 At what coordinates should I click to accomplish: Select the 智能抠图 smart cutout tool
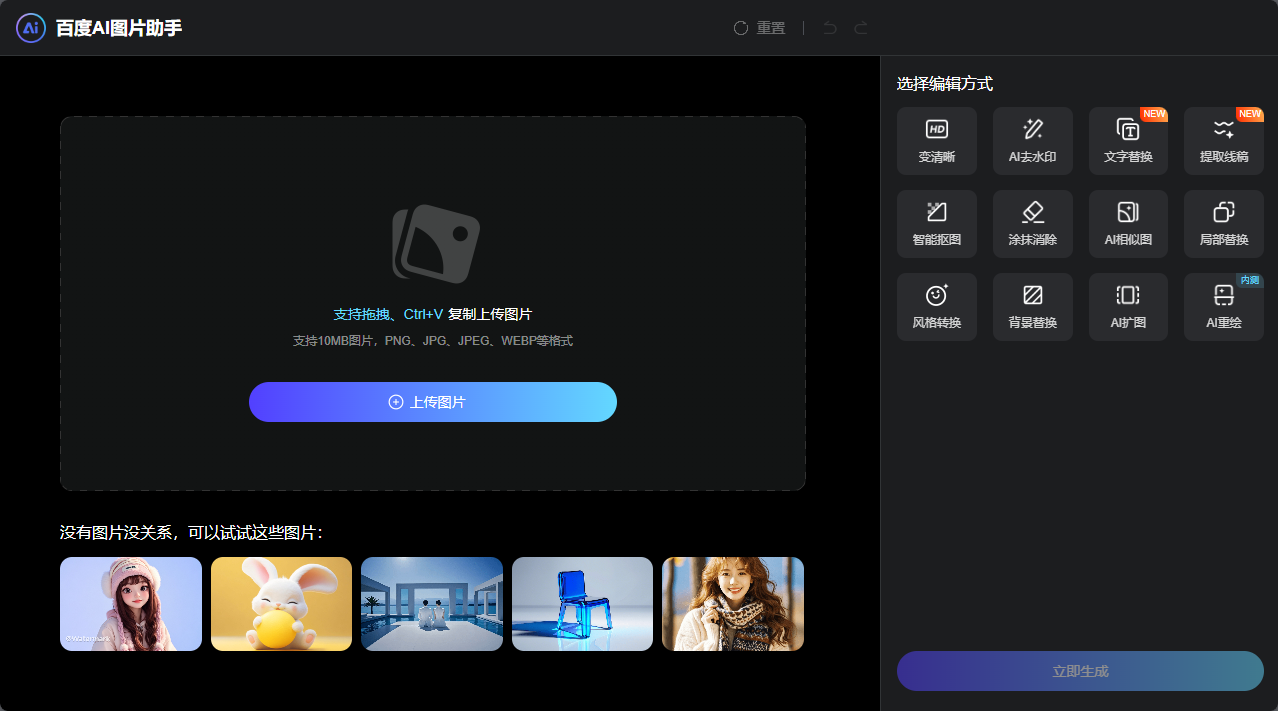[x=936, y=223]
